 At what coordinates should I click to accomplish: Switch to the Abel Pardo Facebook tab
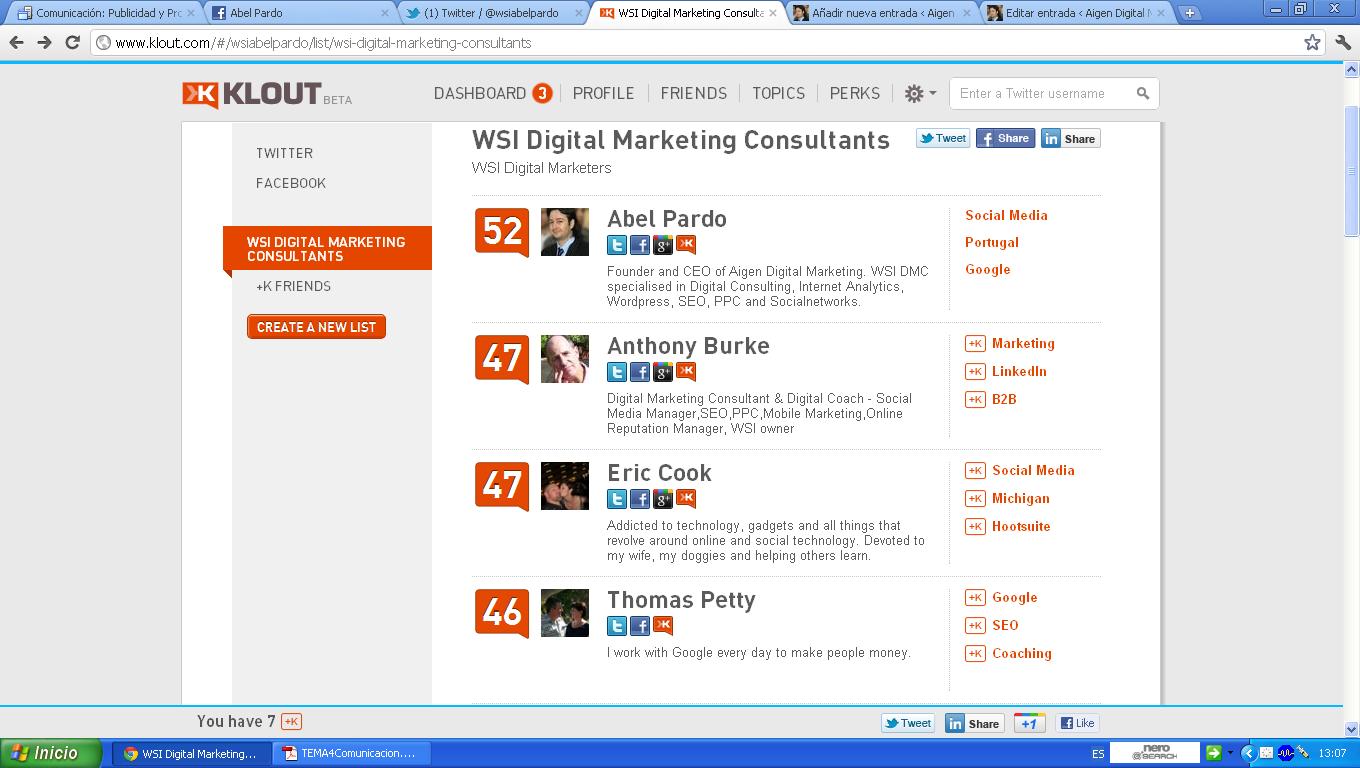tap(297, 13)
